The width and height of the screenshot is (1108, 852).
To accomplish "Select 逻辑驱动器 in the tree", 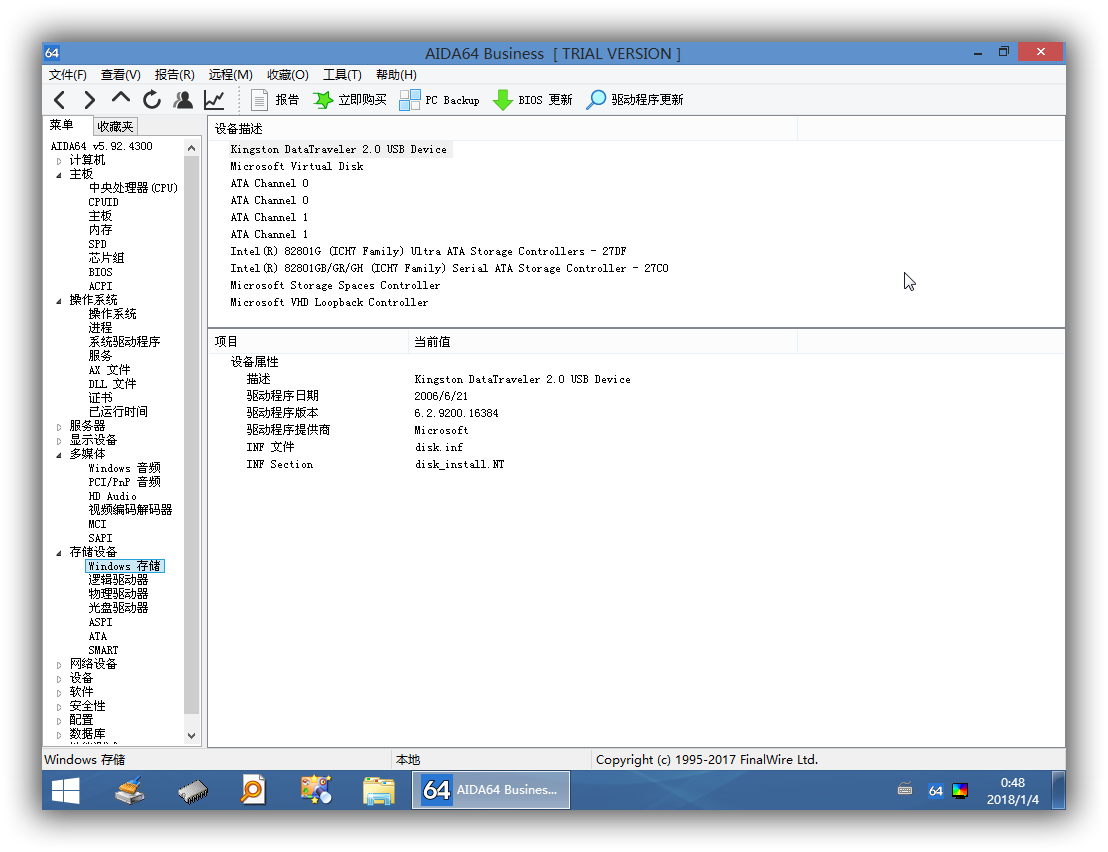I will click(118, 580).
